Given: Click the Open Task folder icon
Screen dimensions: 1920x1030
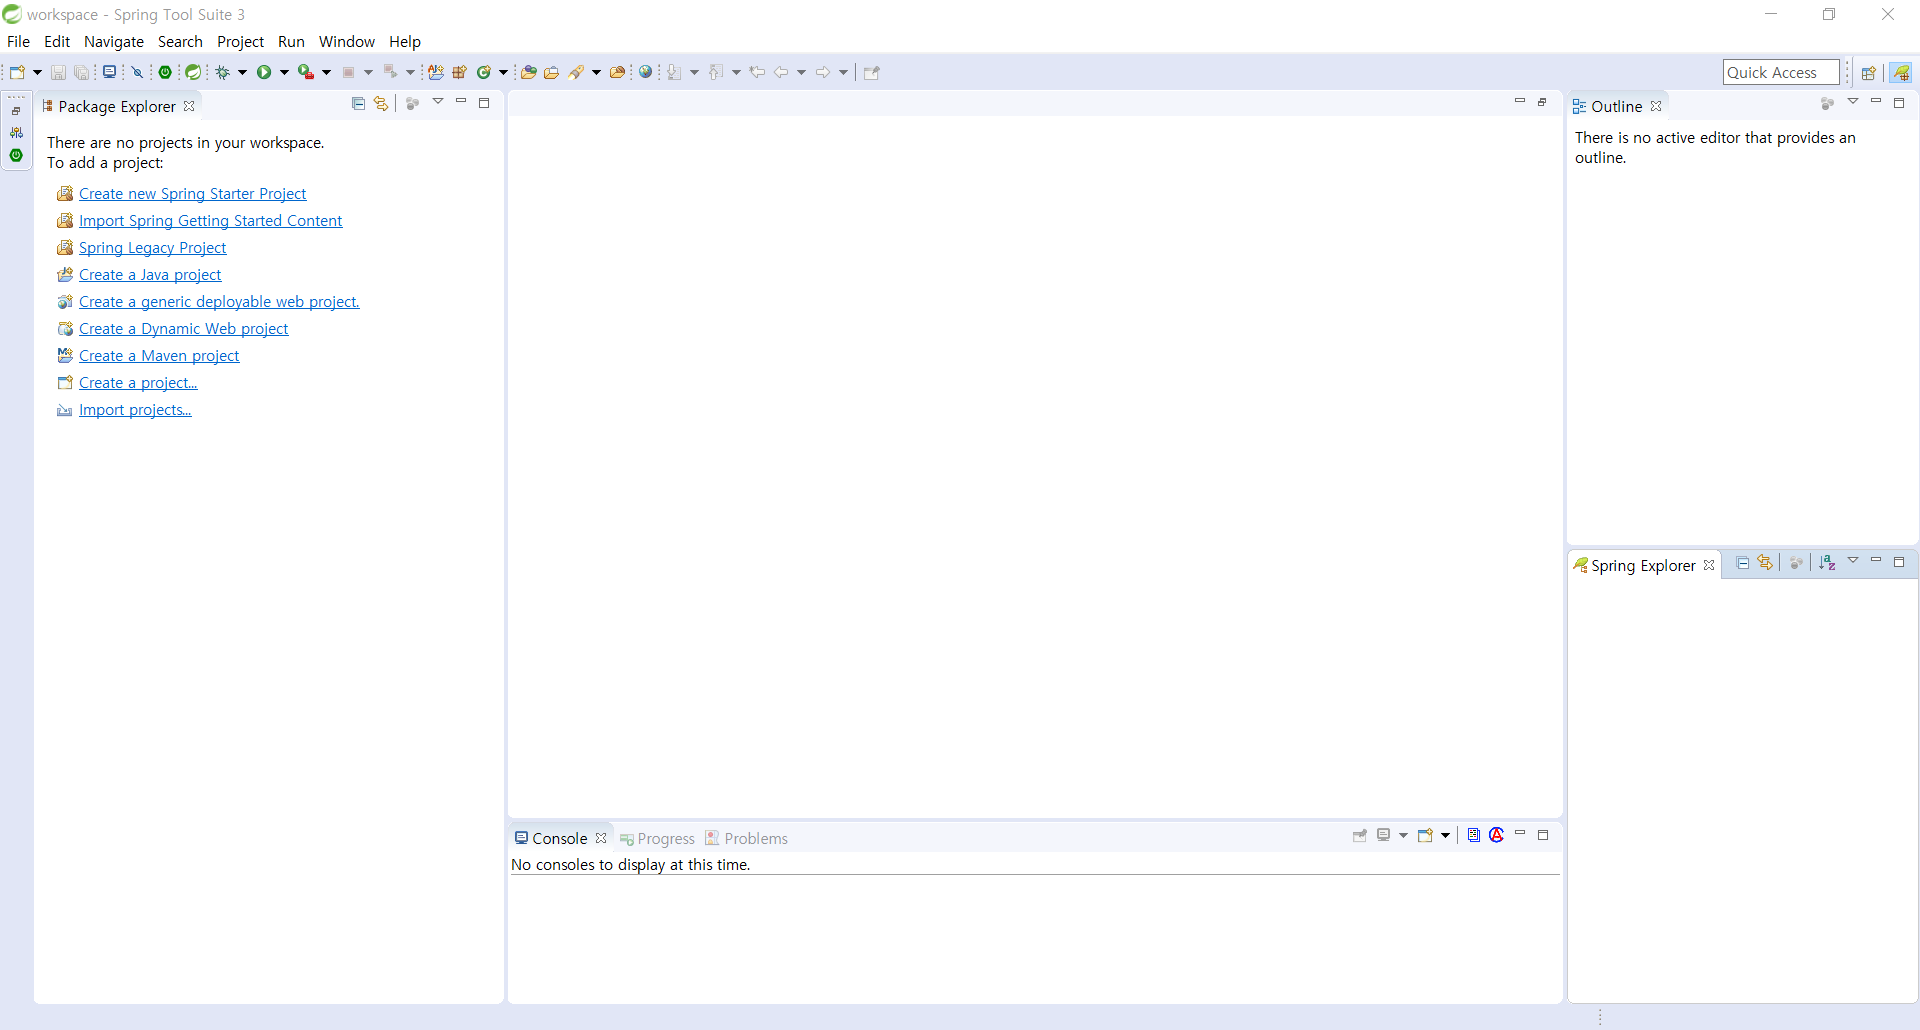Looking at the screenshot, I should point(551,72).
